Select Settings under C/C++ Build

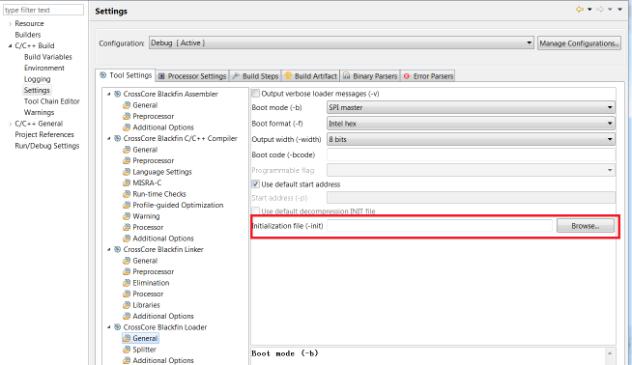[x=37, y=90]
